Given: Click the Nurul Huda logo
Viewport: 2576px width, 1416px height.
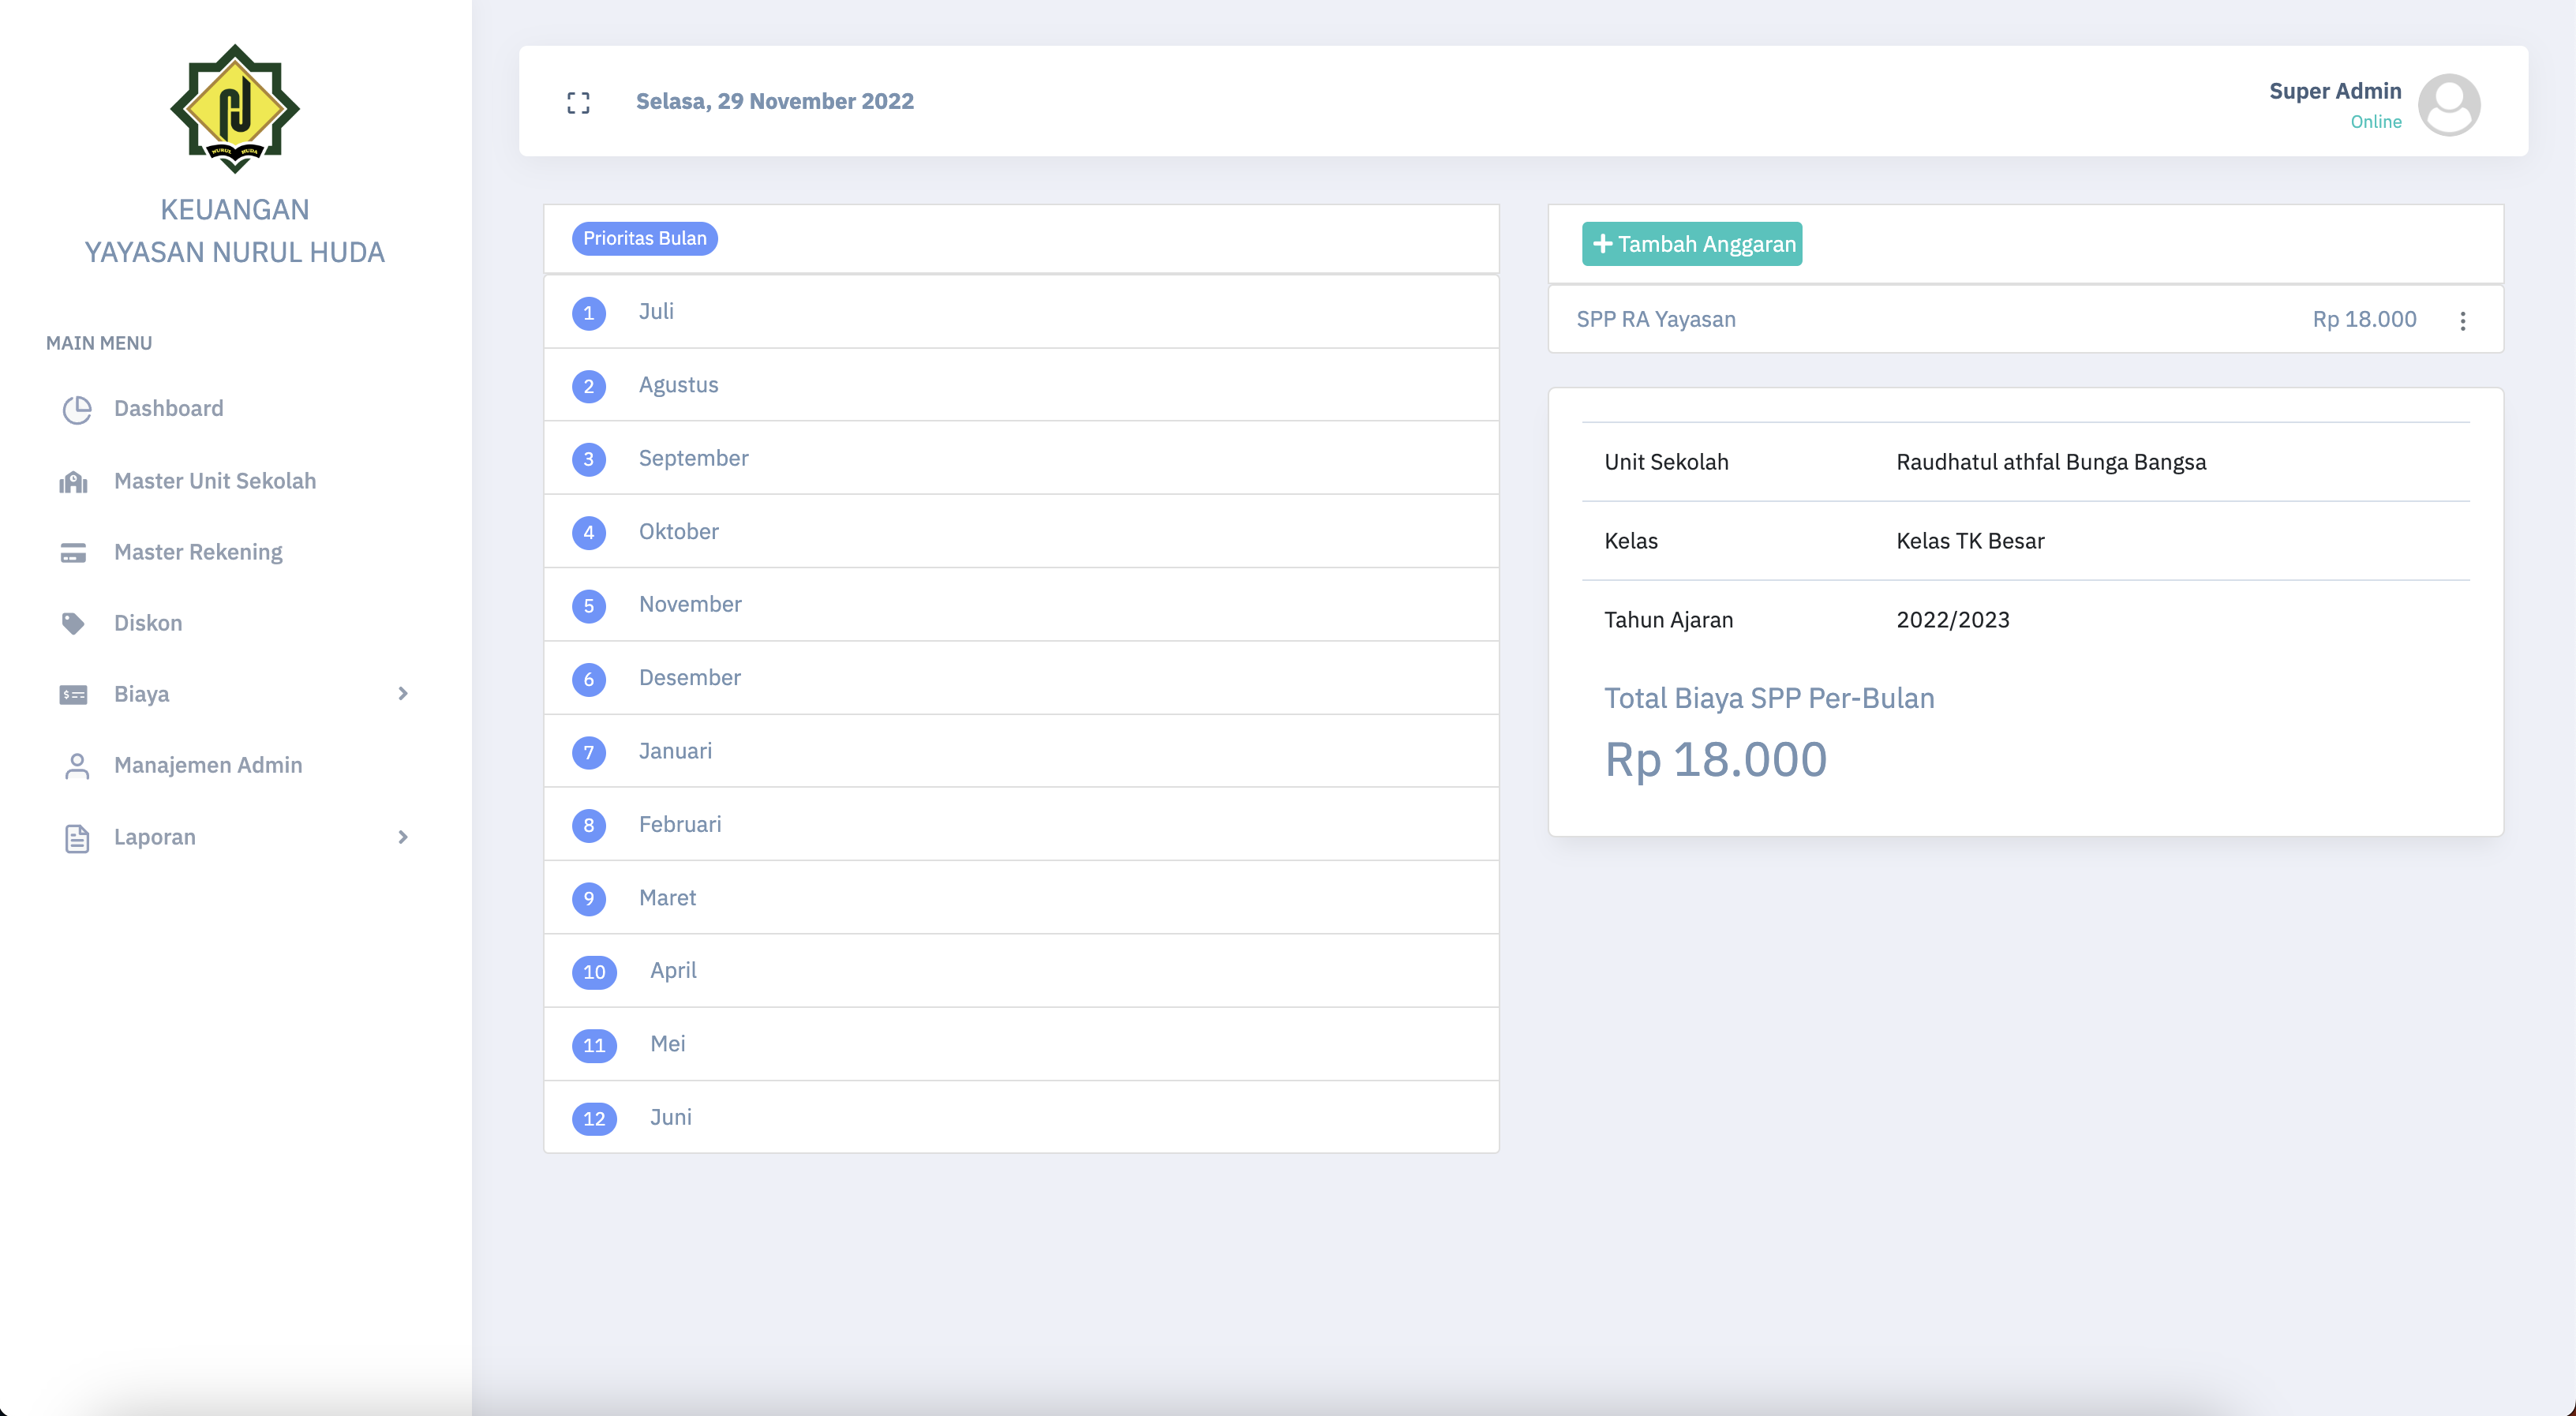Looking at the screenshot, I should click(x=235, y=108).
